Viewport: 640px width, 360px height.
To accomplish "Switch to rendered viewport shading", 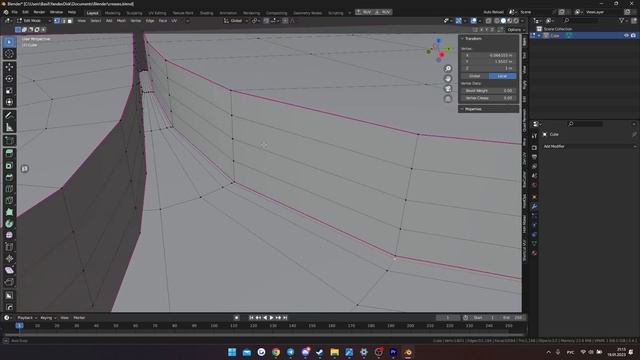I will 516,21.
